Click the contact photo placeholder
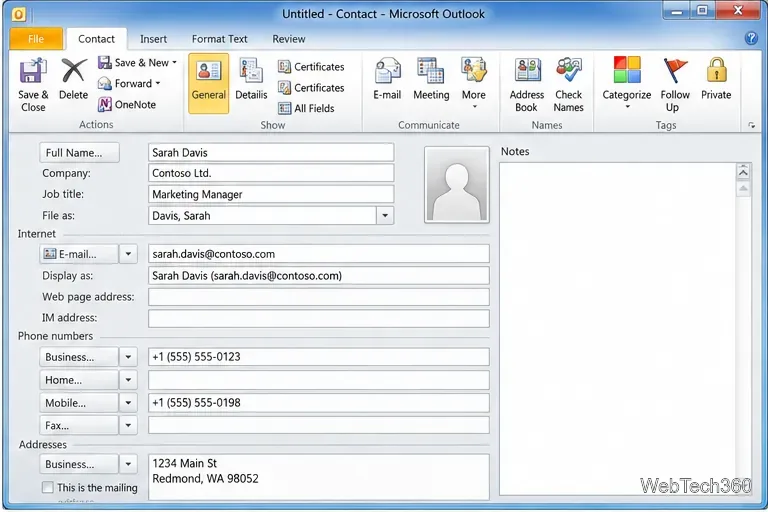 [x=456, y=185]
